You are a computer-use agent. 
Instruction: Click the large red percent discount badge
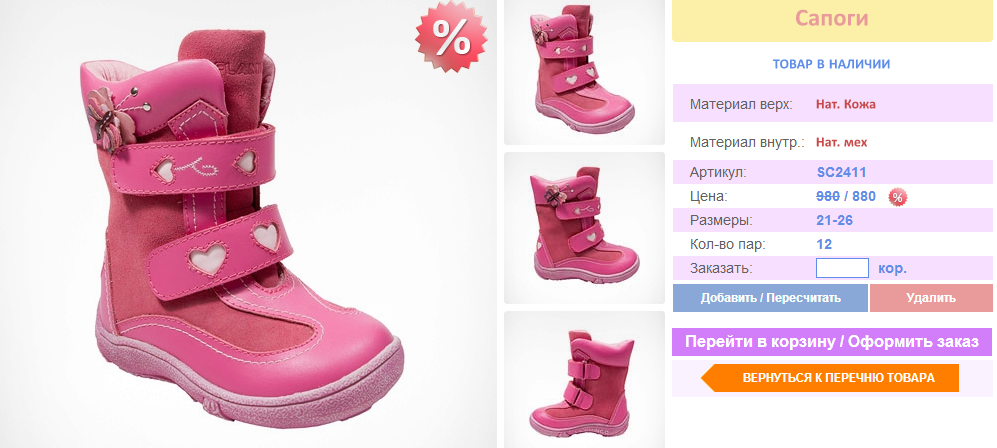[x=451, y=37]
